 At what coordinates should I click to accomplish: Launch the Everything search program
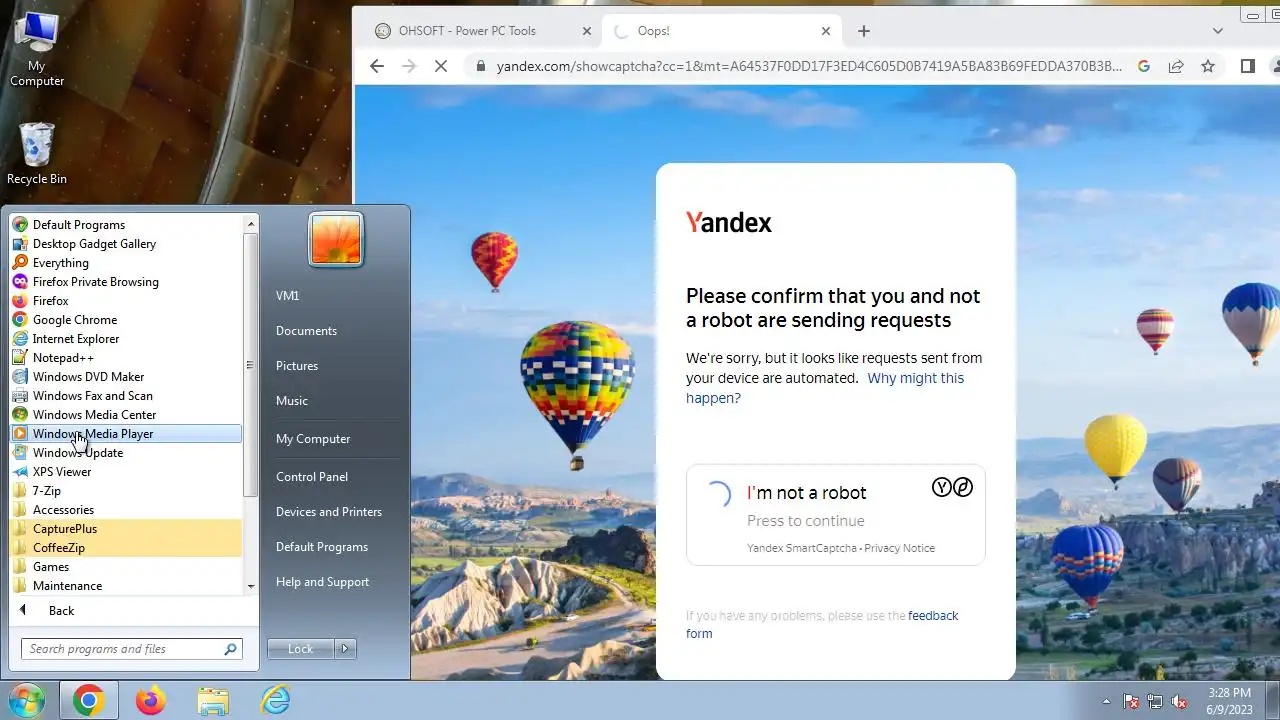point(125,263)
